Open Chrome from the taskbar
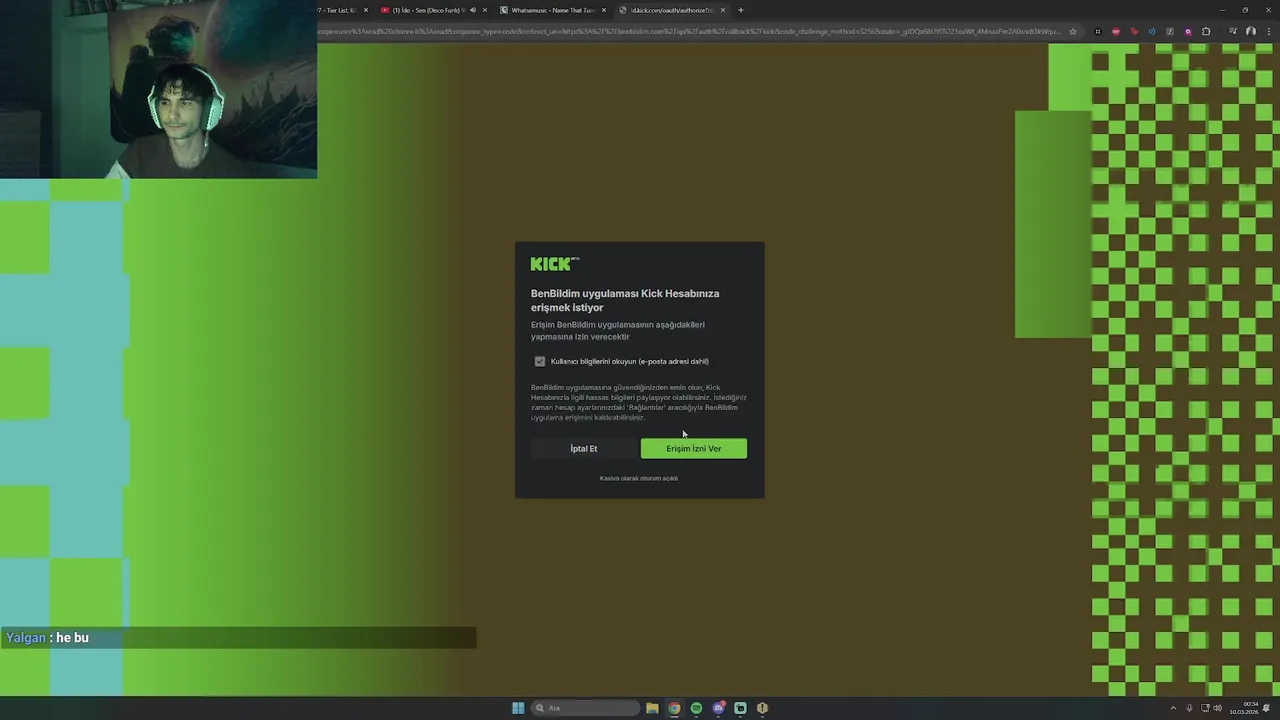The height and width of the screenshot is (720, 1280). (x=674, y=708)
